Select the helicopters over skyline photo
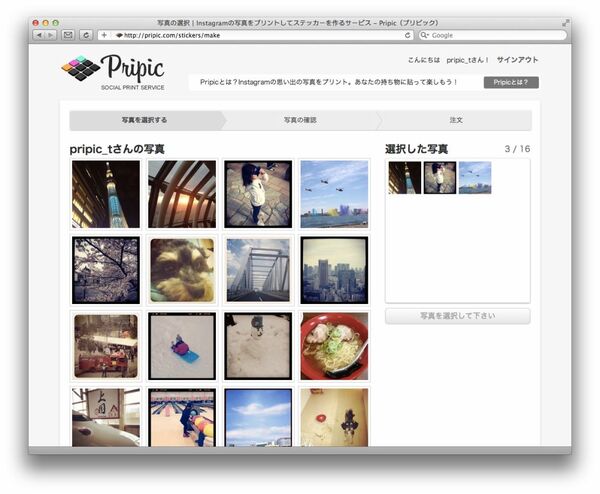The image size is (600, 494). pyautogui.click(x=334, y=194)
